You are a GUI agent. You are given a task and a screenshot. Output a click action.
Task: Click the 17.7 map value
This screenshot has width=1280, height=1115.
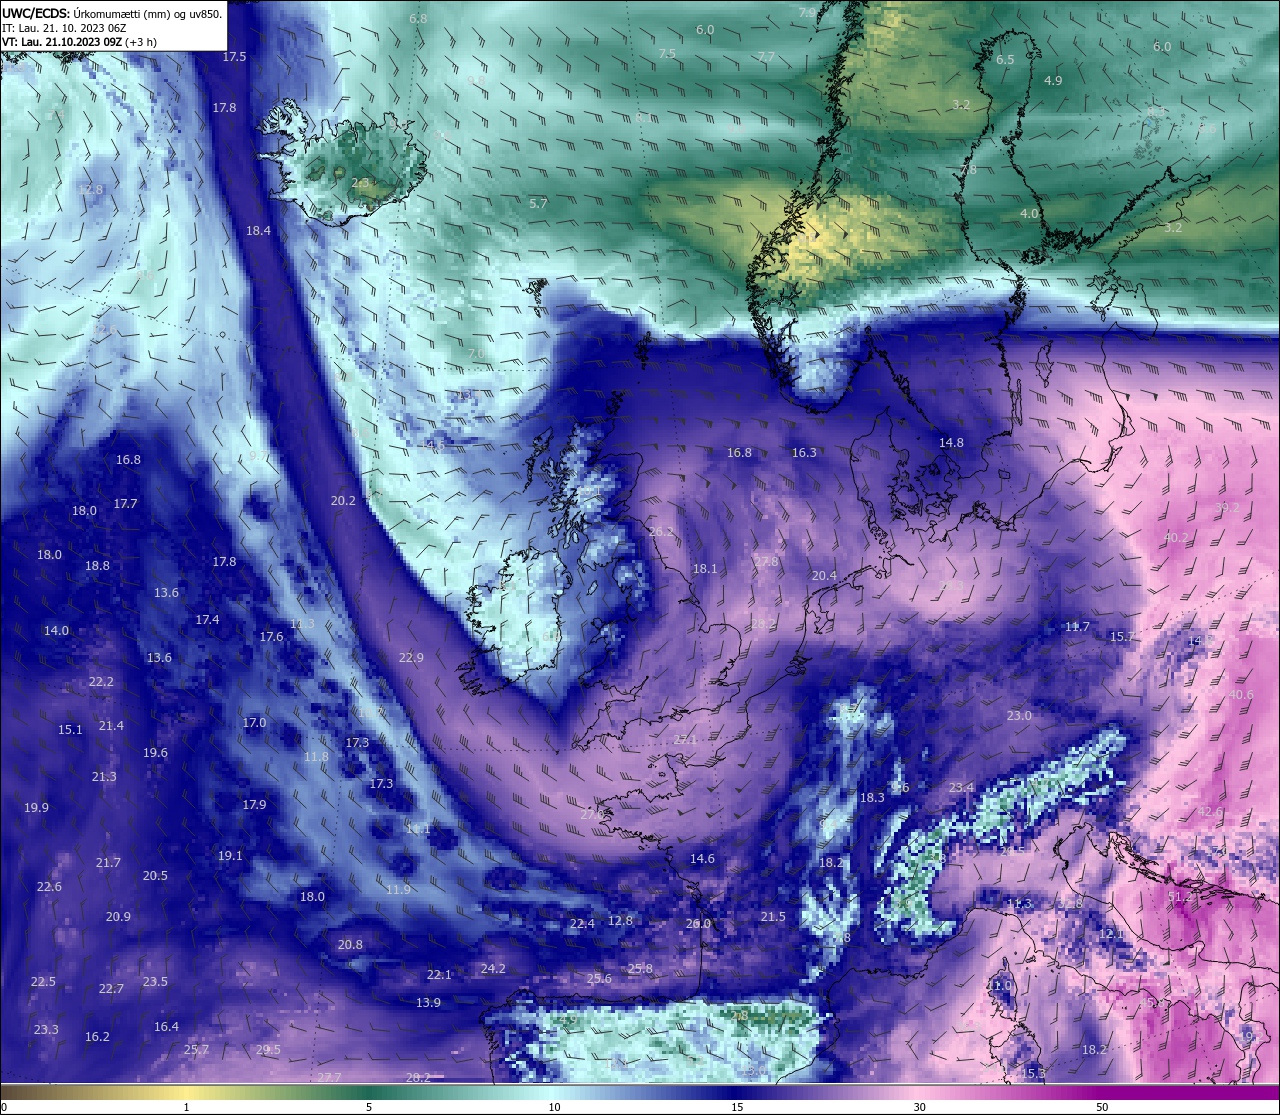(125, 504)
